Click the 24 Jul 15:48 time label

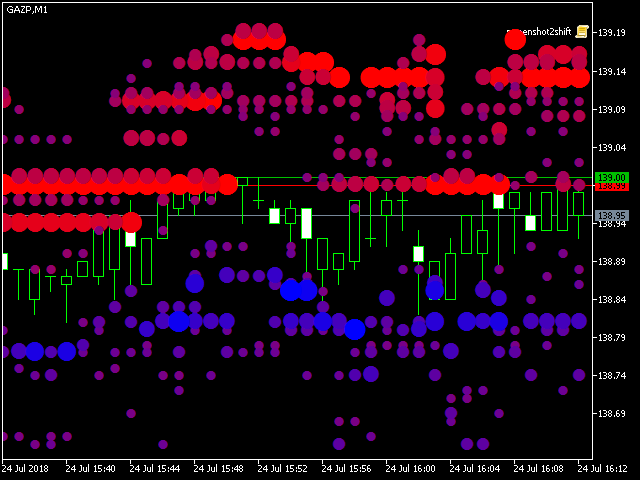(219, 468)
